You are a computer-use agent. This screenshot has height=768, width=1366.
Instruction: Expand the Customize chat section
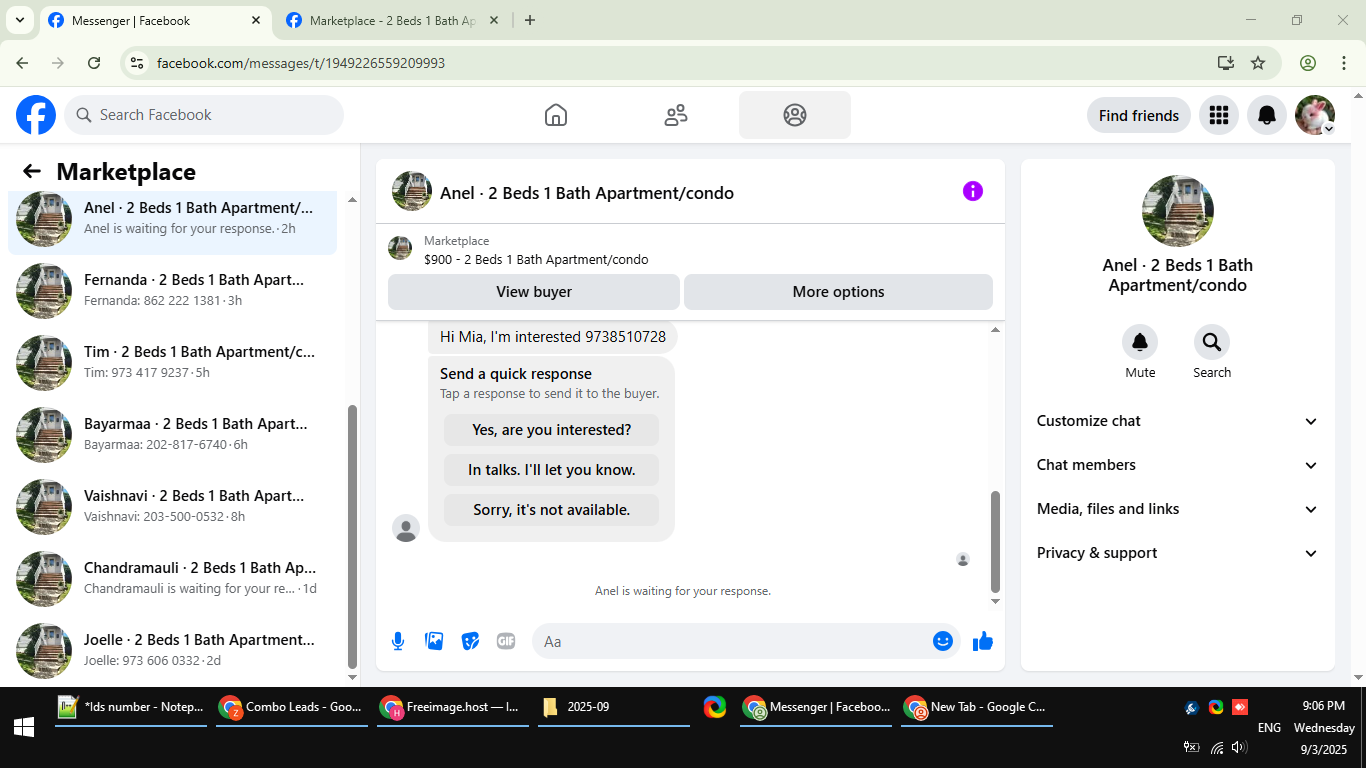point(1178,421)
